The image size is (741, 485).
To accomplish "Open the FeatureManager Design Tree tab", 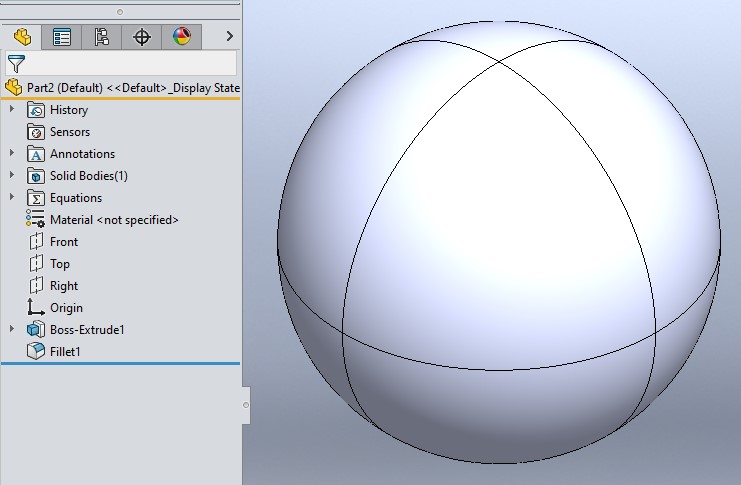I will [22, 37].
